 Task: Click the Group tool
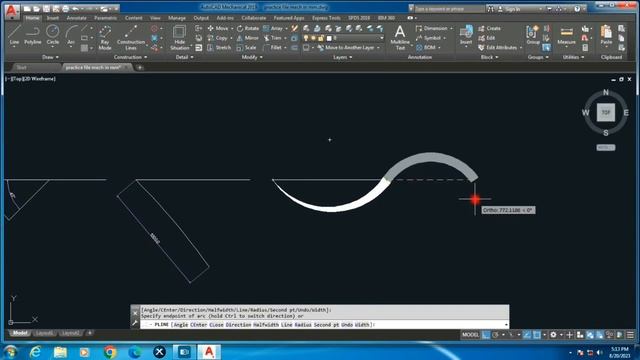(x=533, y=35)
